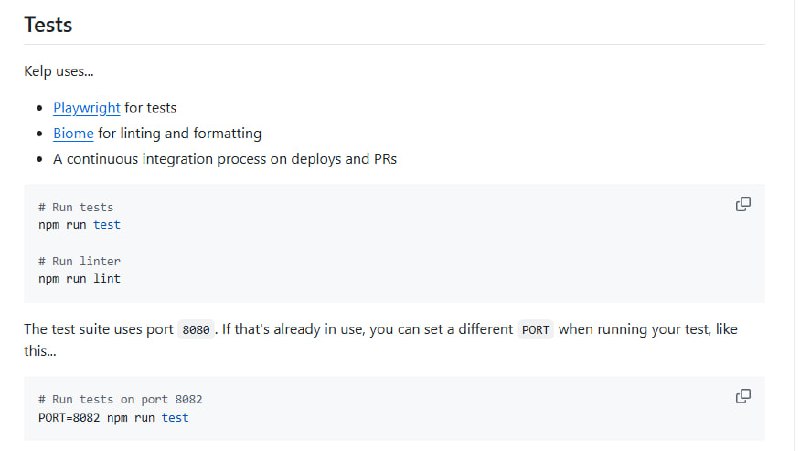Screen dimensions: 800x451
Task: Click the inline 8080 port code
Action: [x=195, y=330]
